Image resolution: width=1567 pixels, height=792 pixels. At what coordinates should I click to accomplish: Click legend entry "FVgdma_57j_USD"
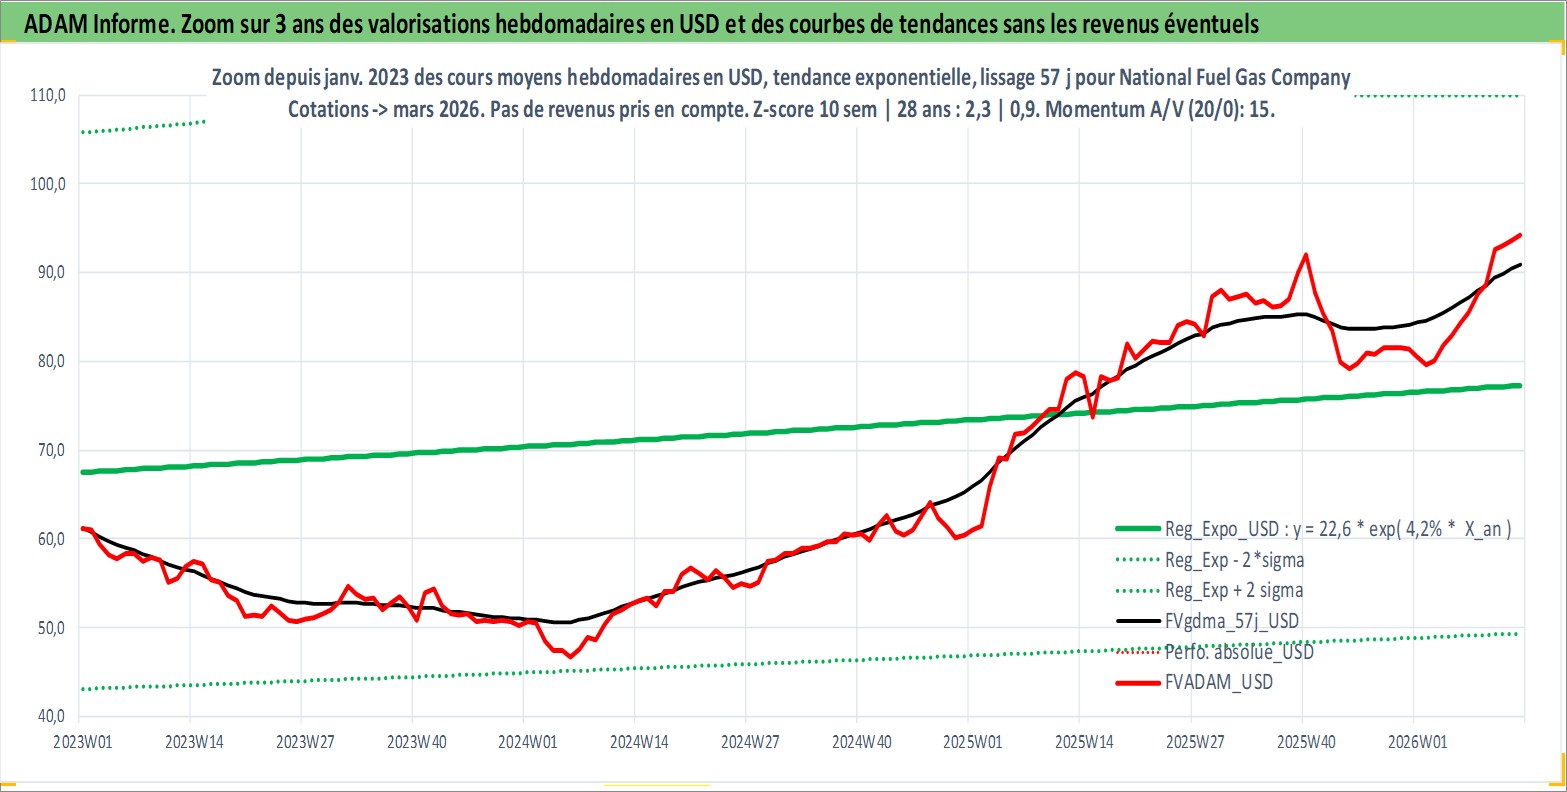1207,621
